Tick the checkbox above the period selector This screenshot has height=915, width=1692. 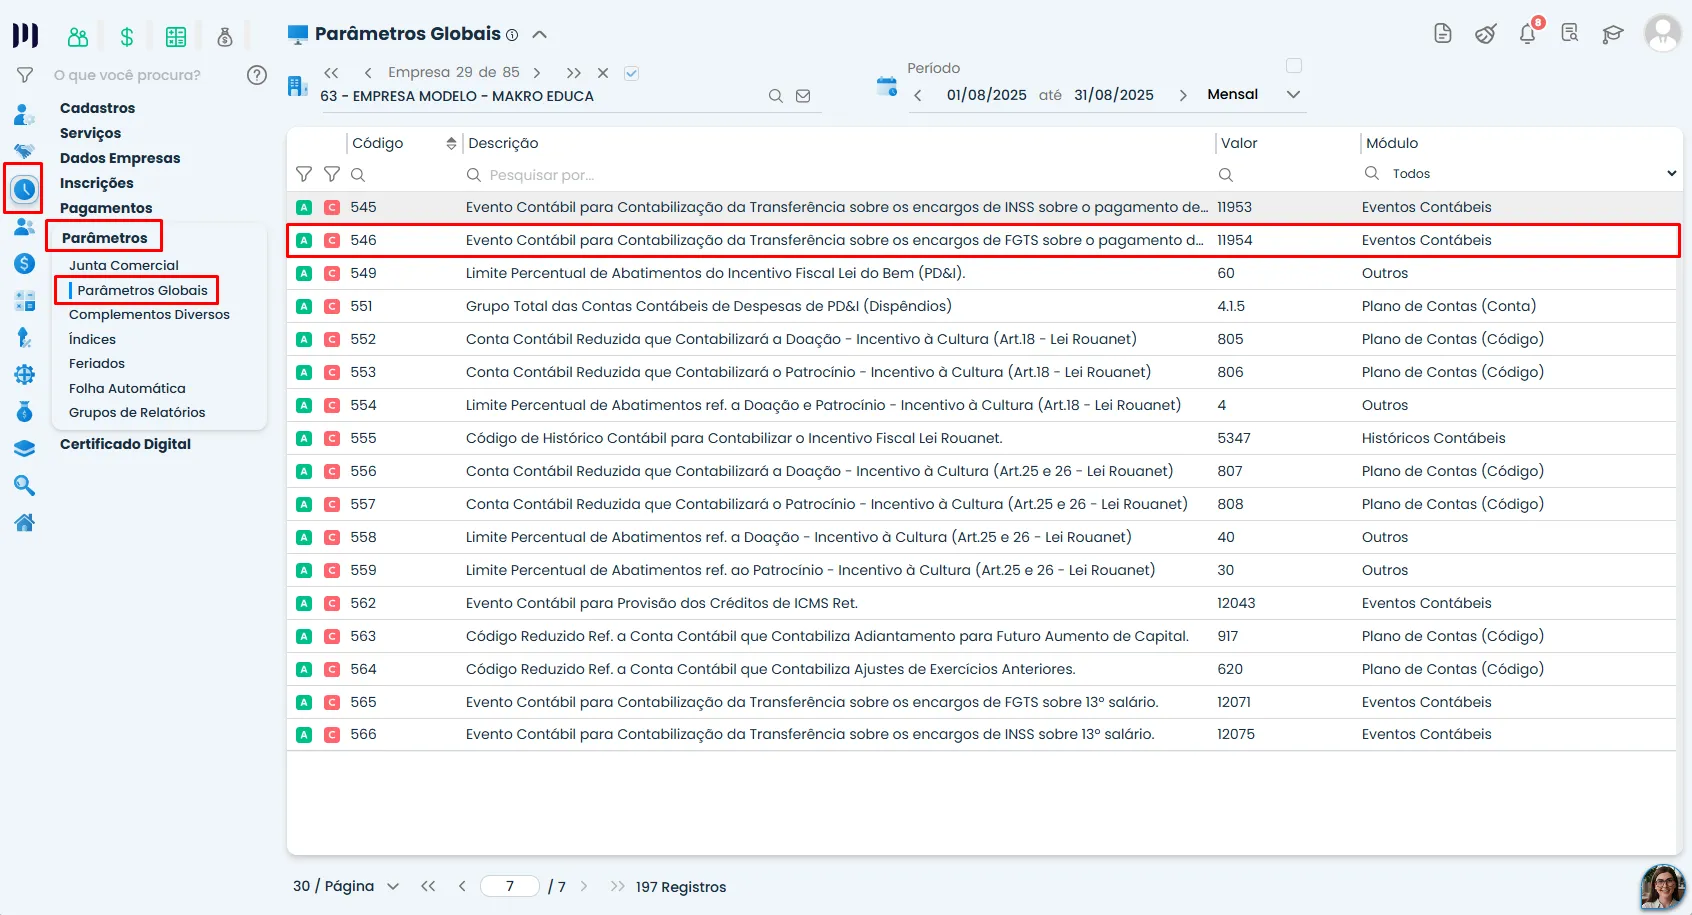click(1294, 66)
